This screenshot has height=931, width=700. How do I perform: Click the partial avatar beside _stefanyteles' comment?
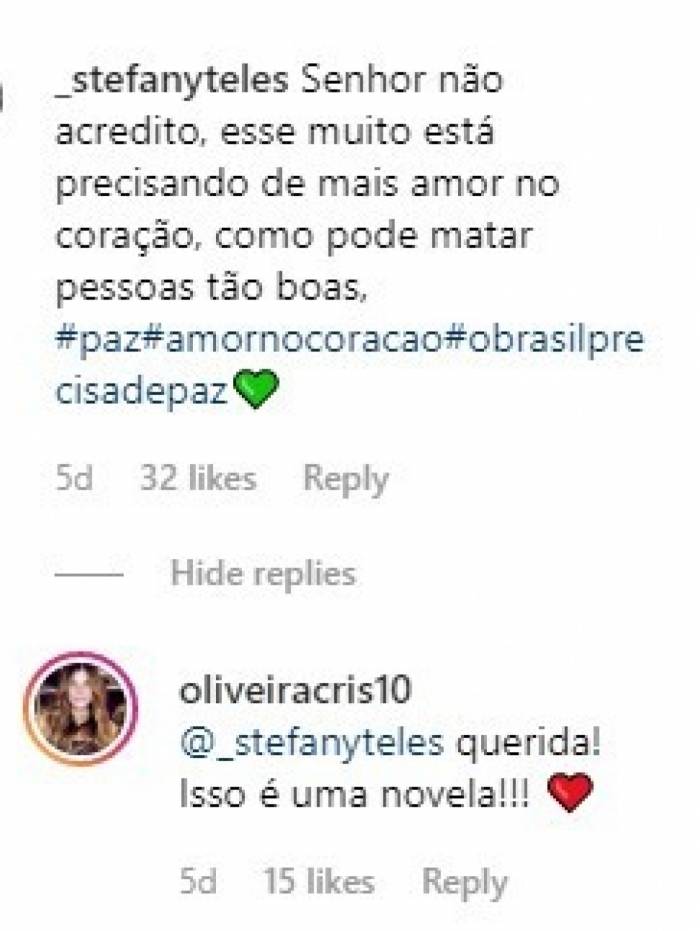tap(2, 98)
